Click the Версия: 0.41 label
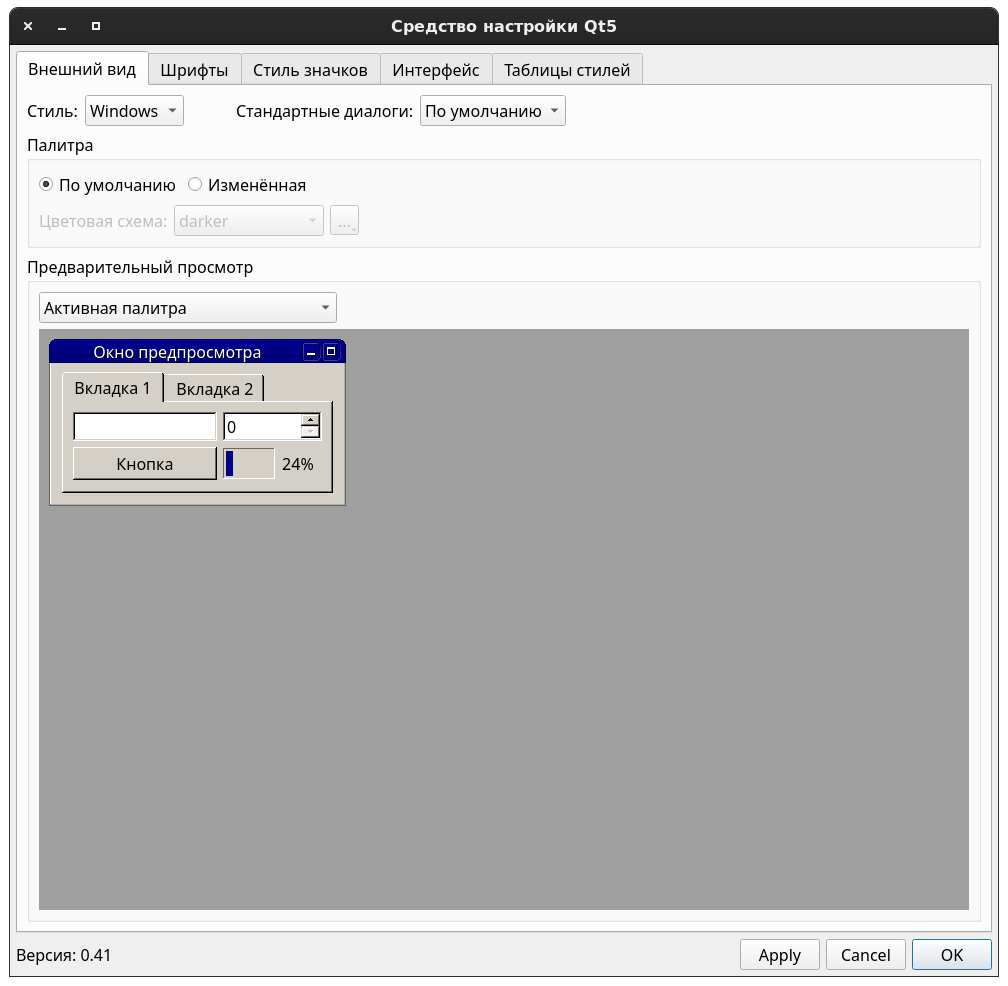 click(x=64, y=955)
